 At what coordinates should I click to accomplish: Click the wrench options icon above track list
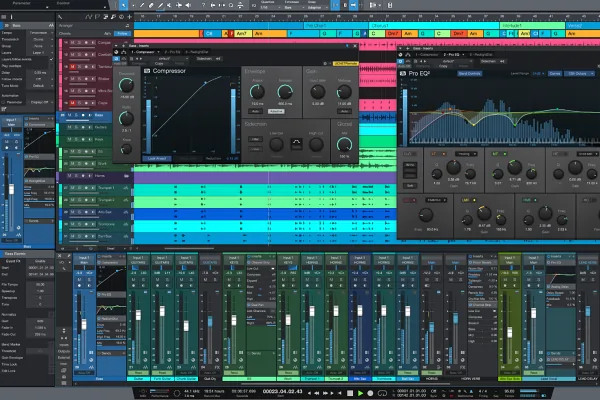coord(60,17)
